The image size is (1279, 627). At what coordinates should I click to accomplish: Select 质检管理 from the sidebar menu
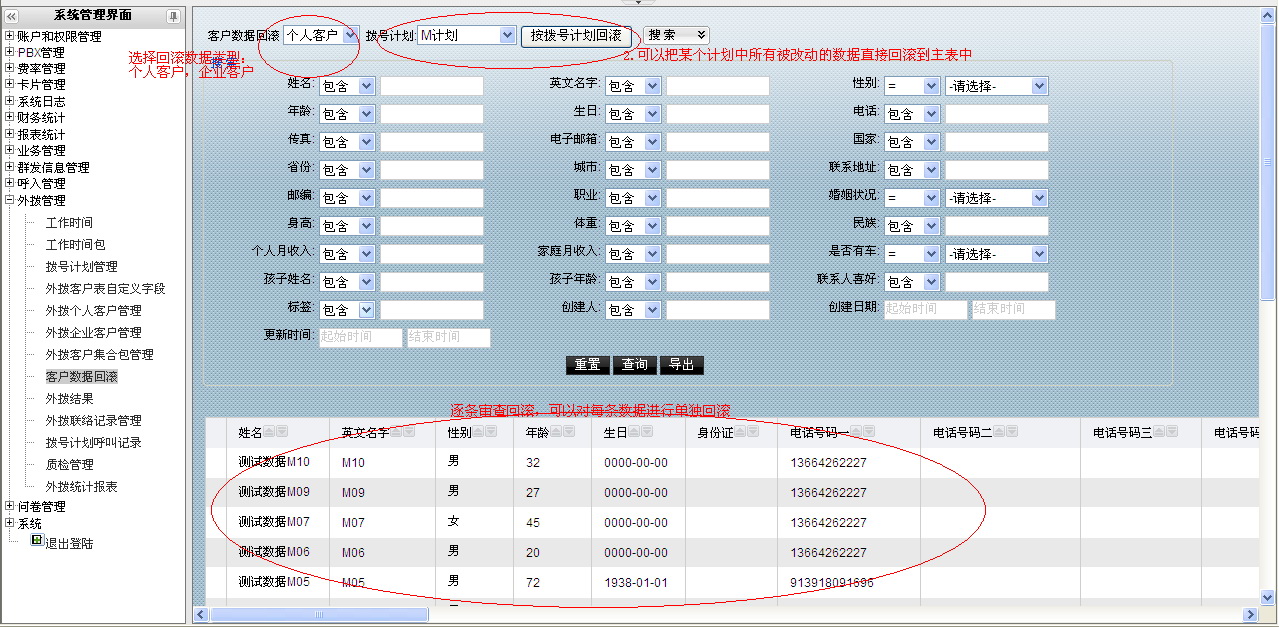(x=69, y=465)
